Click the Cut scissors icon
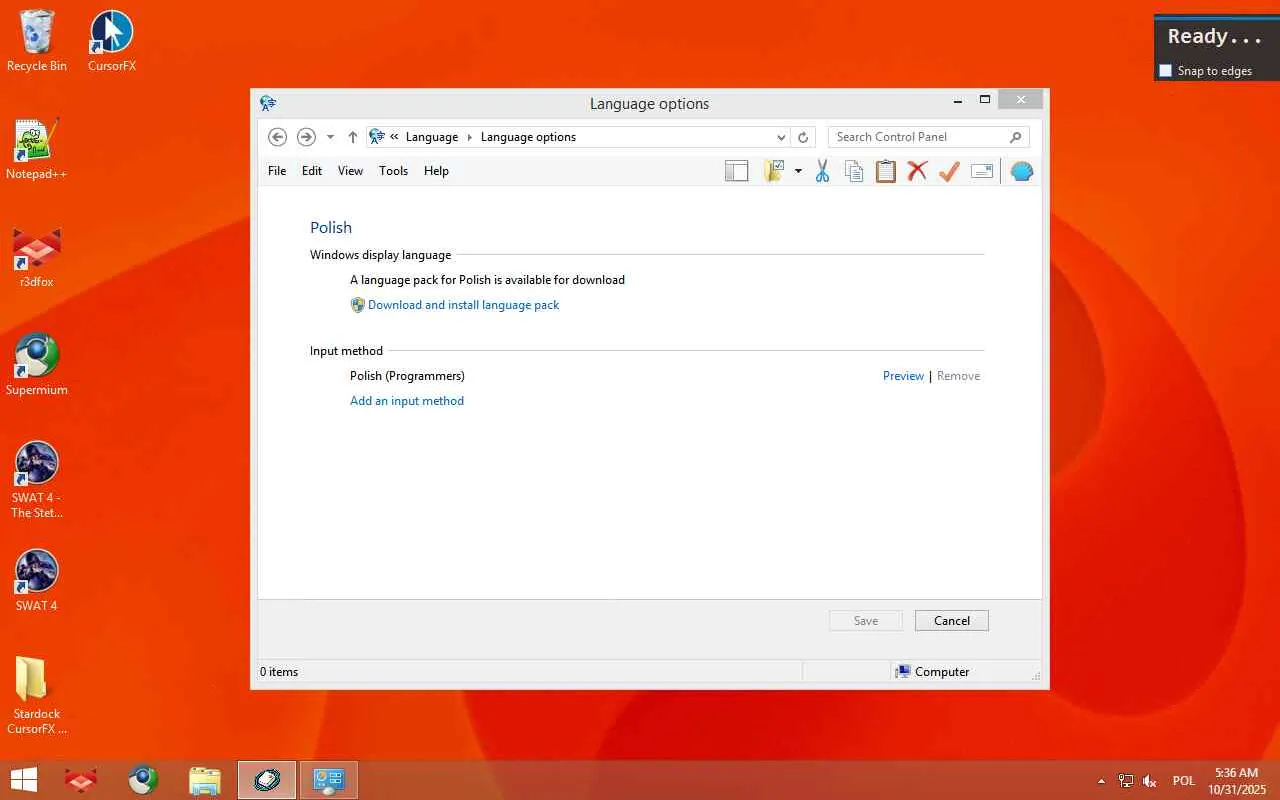1280x800 pixels. point(822,171)
